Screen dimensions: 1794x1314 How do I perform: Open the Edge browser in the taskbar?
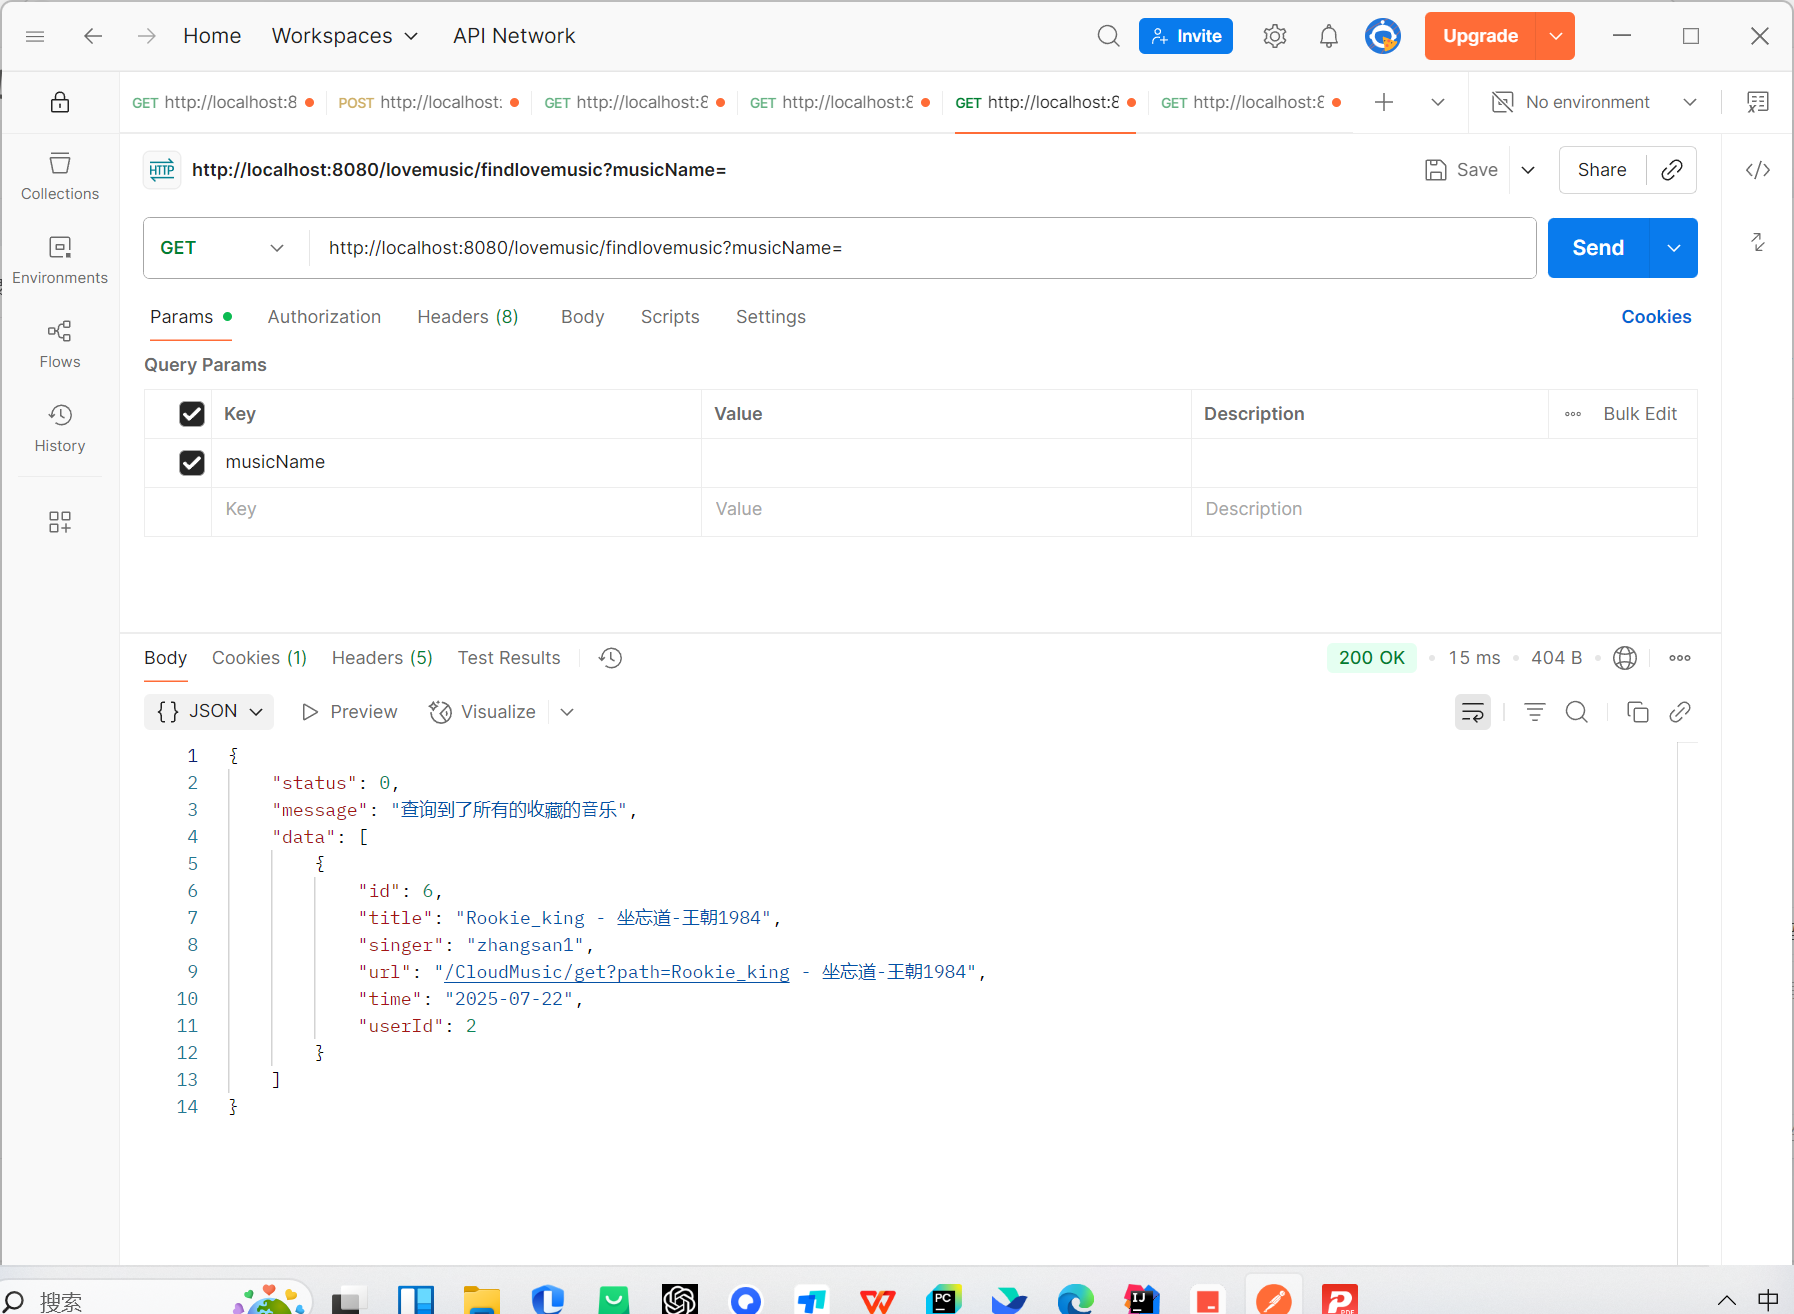click(1076, 1299)
